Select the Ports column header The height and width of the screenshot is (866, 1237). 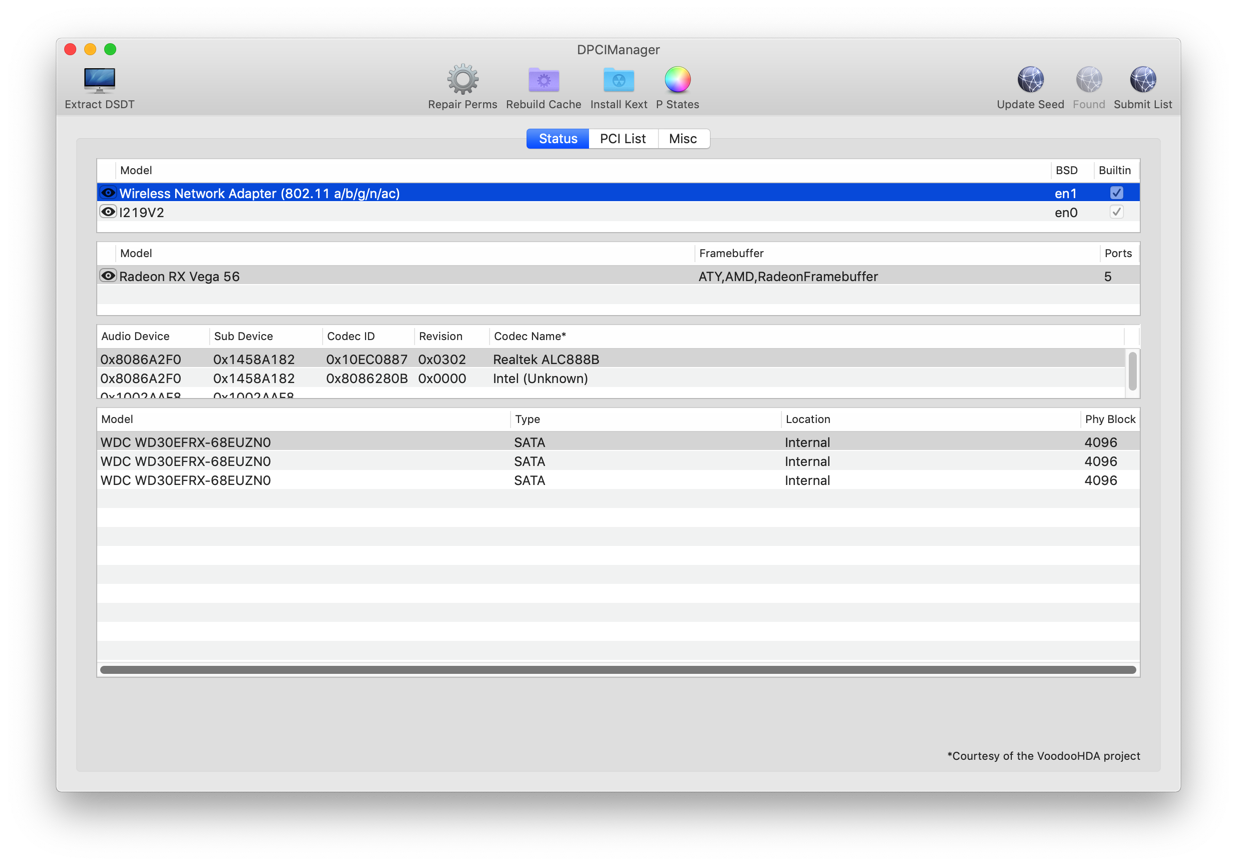pyautogui.click(x=1119, y=253)
